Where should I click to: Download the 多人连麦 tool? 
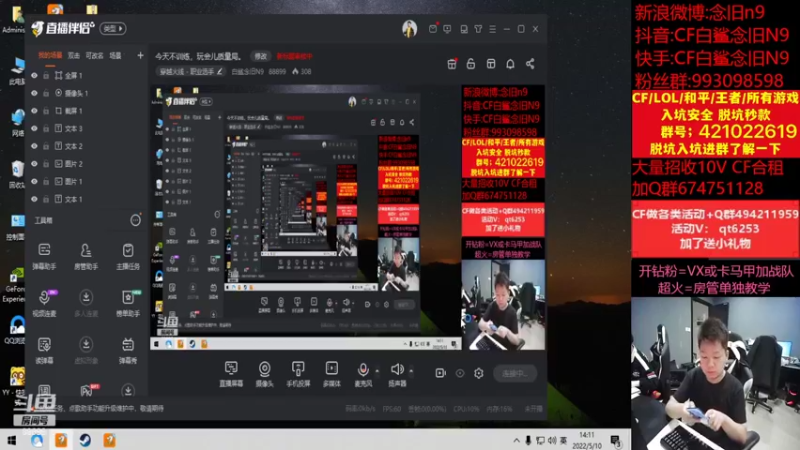(x=86, y=303)
